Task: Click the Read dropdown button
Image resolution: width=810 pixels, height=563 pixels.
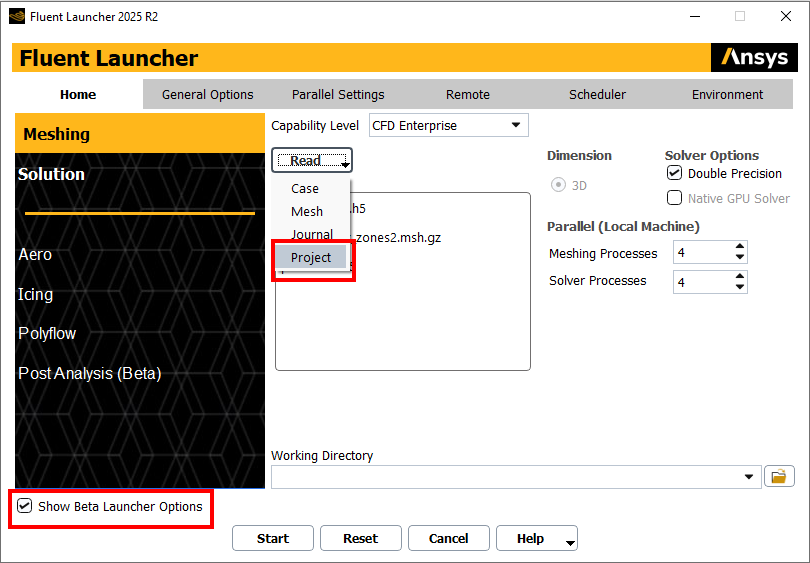Action: pyautogui.click(x=312, y=160)
